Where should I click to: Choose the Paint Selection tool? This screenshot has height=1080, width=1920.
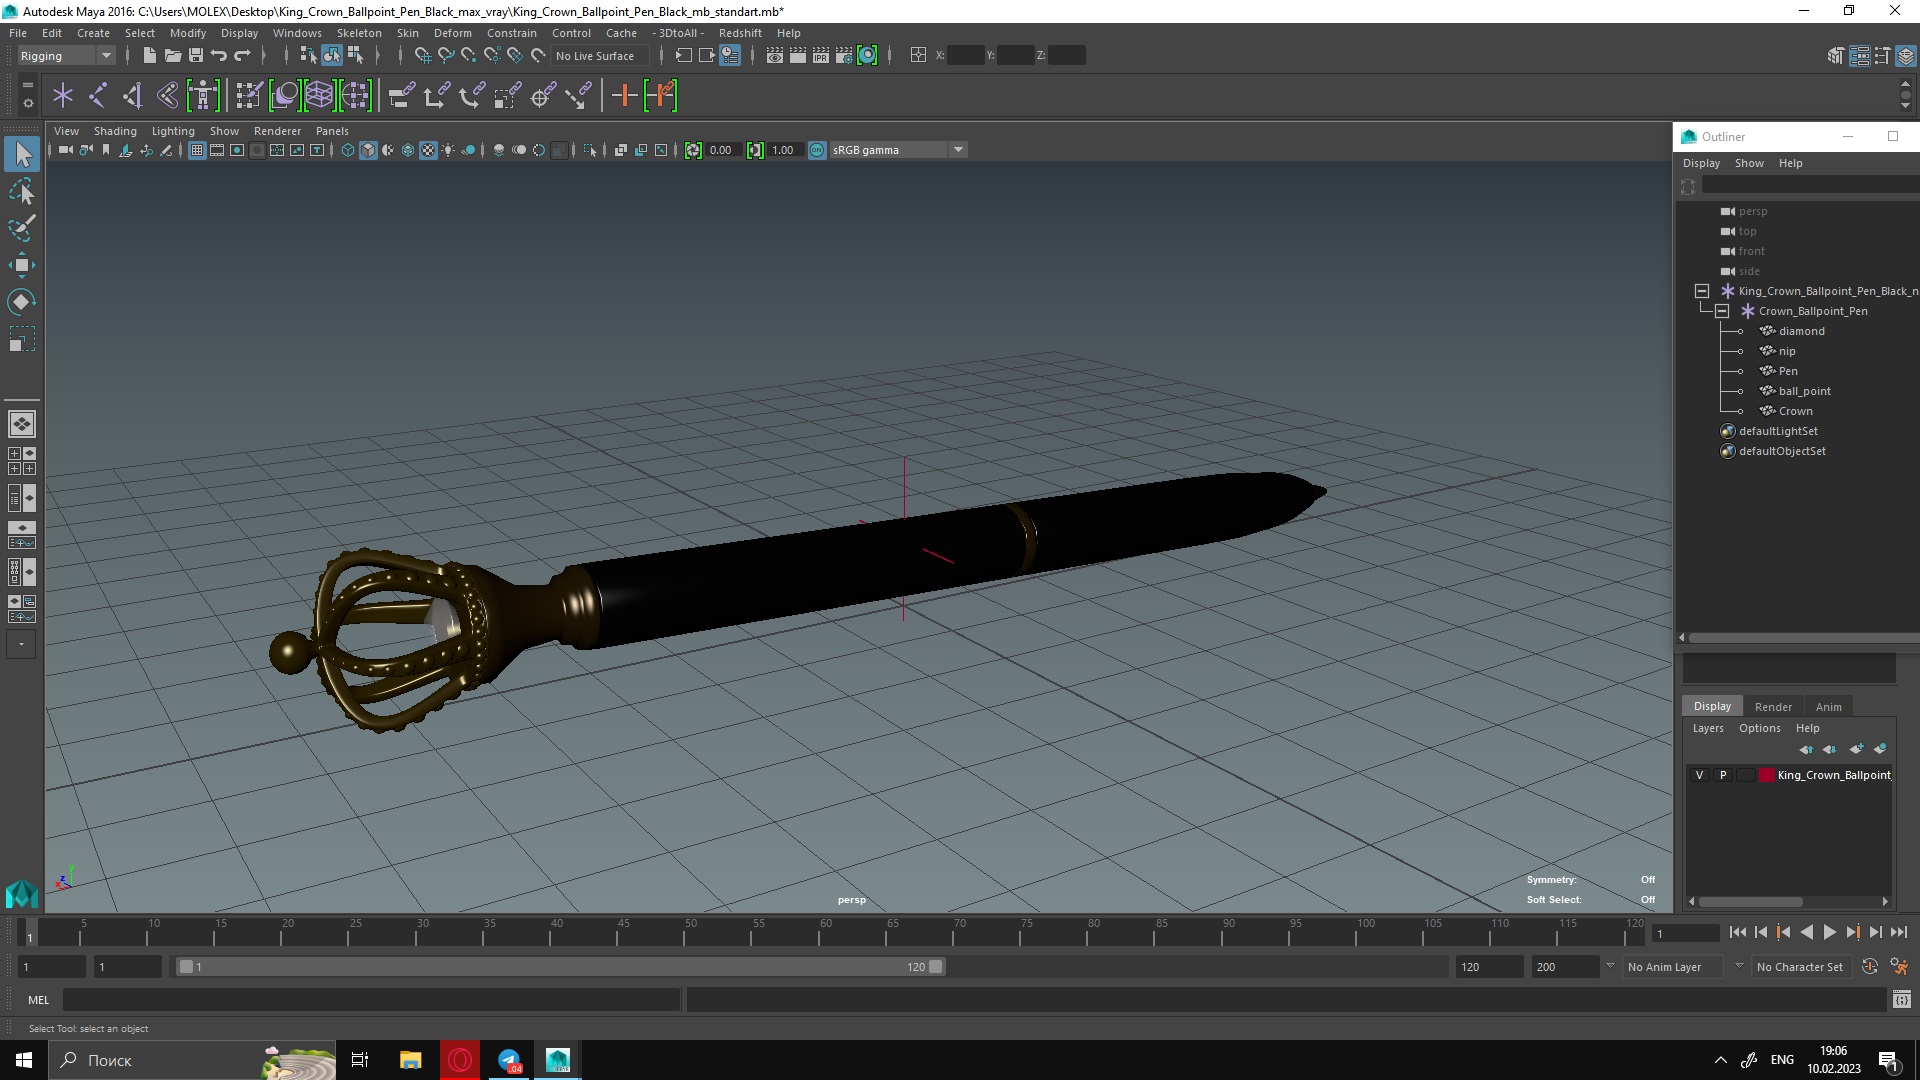point(22,228)
